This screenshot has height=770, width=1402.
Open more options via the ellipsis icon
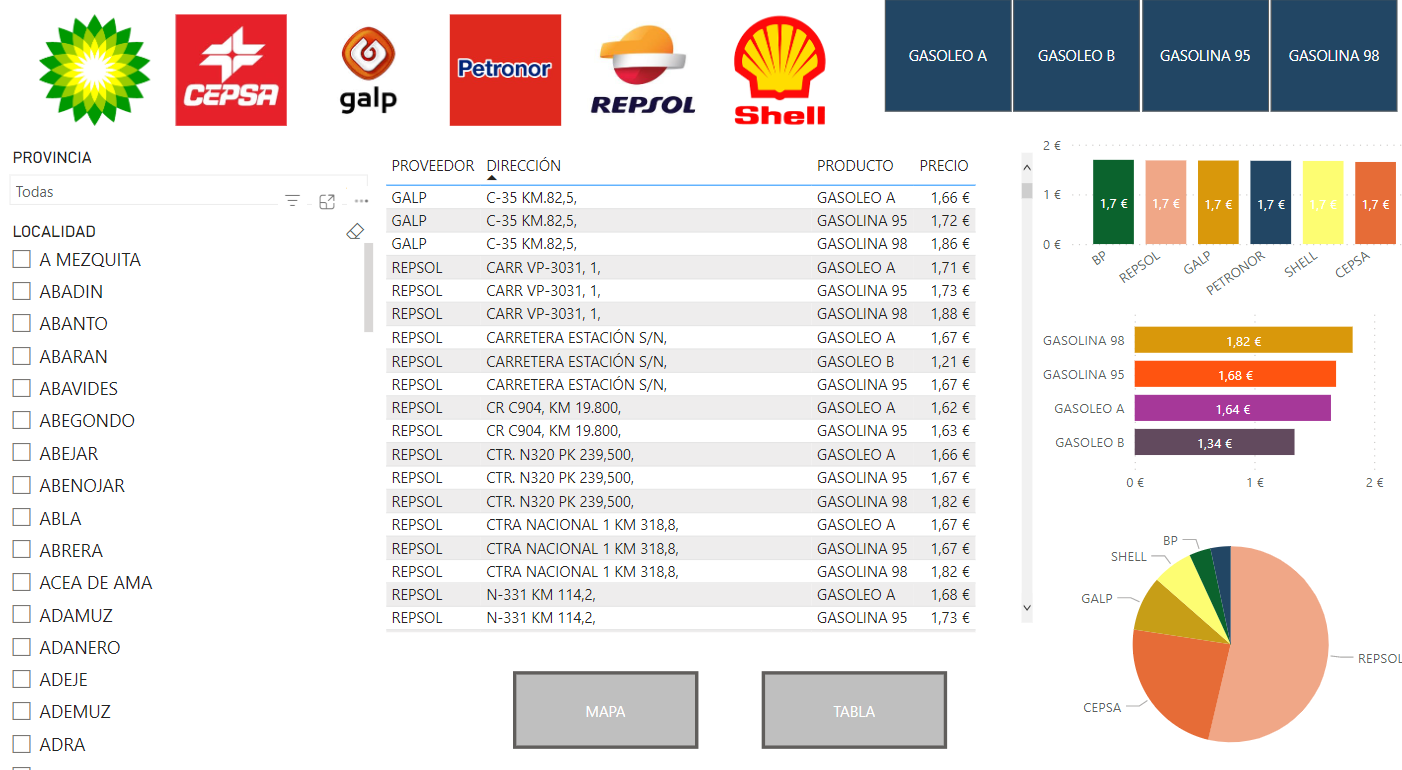(361, 200)
